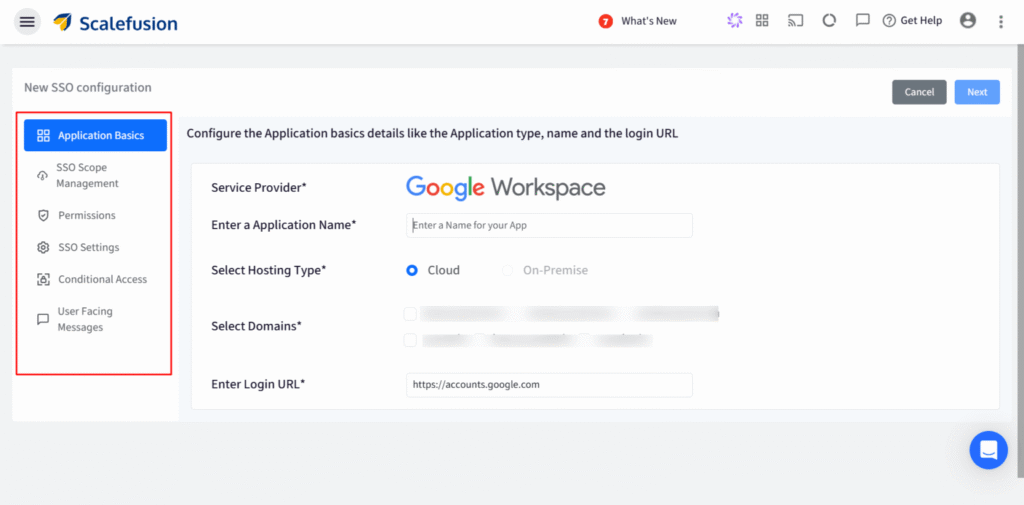Switch to Application Basics tab
The image size is (1024, 505).
point(95,135)
